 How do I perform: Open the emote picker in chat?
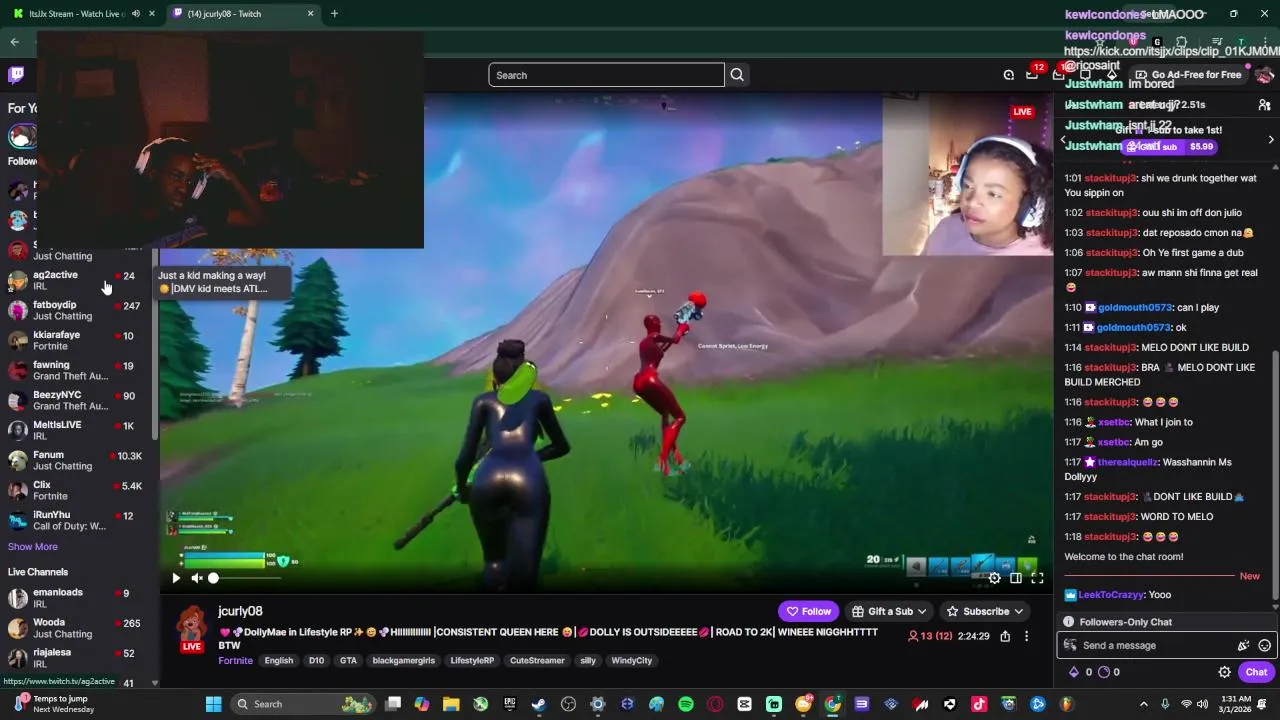[x=1264, y=646]
